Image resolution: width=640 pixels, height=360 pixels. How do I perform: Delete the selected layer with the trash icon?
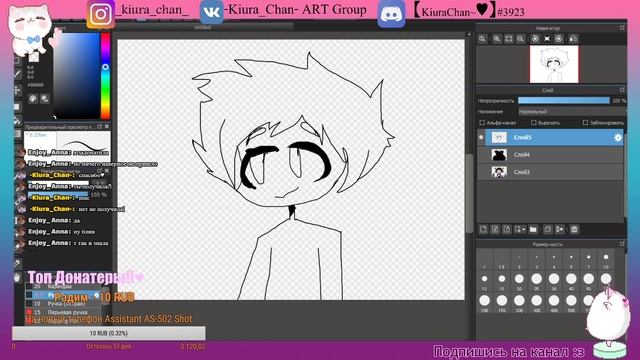coord(574,229)
